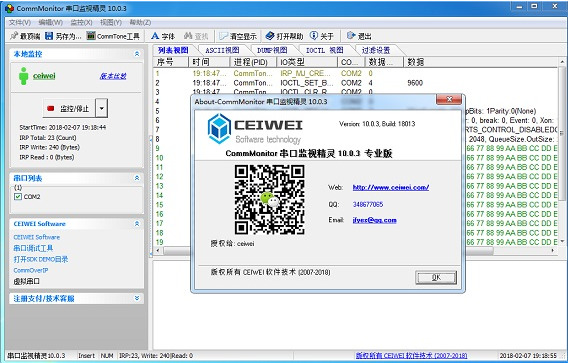Select row number 19 in the list
This screenshot has width=568, height=363.
(x=159, y=242)
